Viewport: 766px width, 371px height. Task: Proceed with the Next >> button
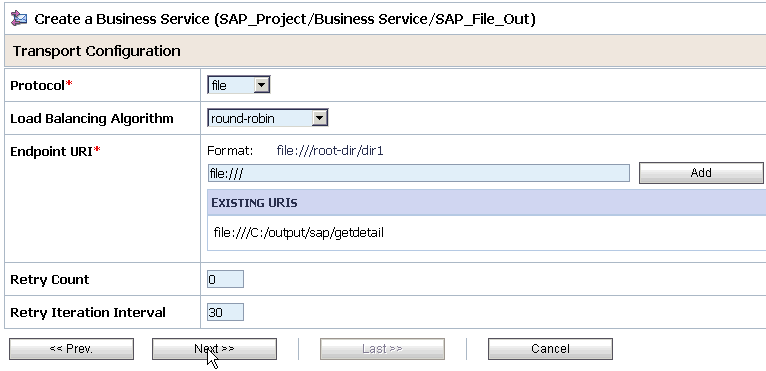pyautogui.click(x=214, y=349)
